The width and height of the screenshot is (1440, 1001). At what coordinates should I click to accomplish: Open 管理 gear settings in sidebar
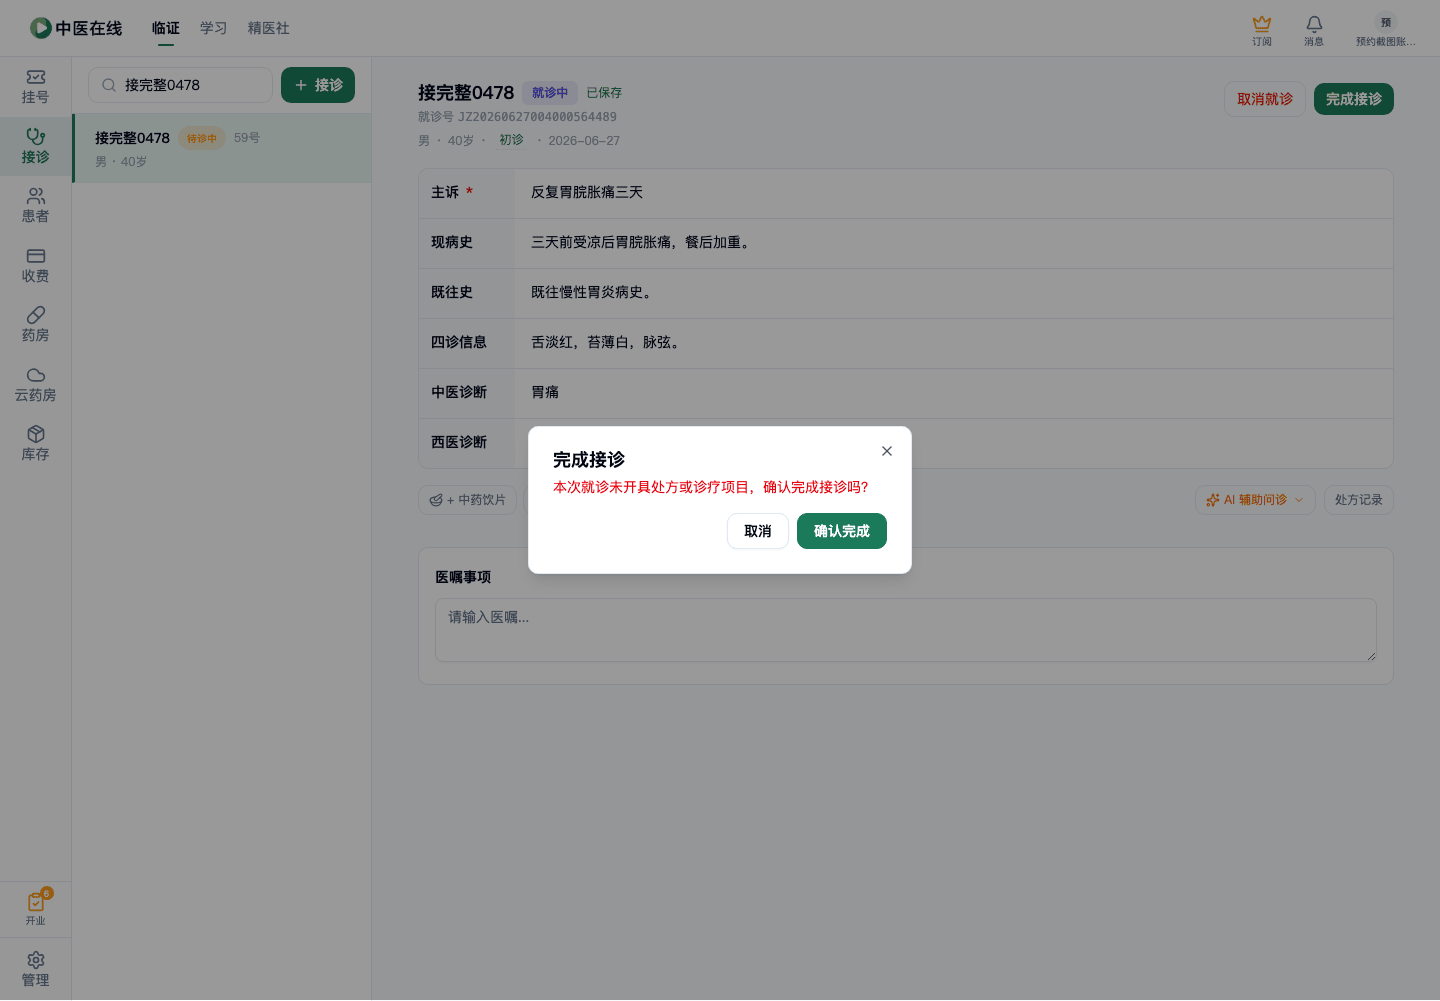click(x=35, y=970)
